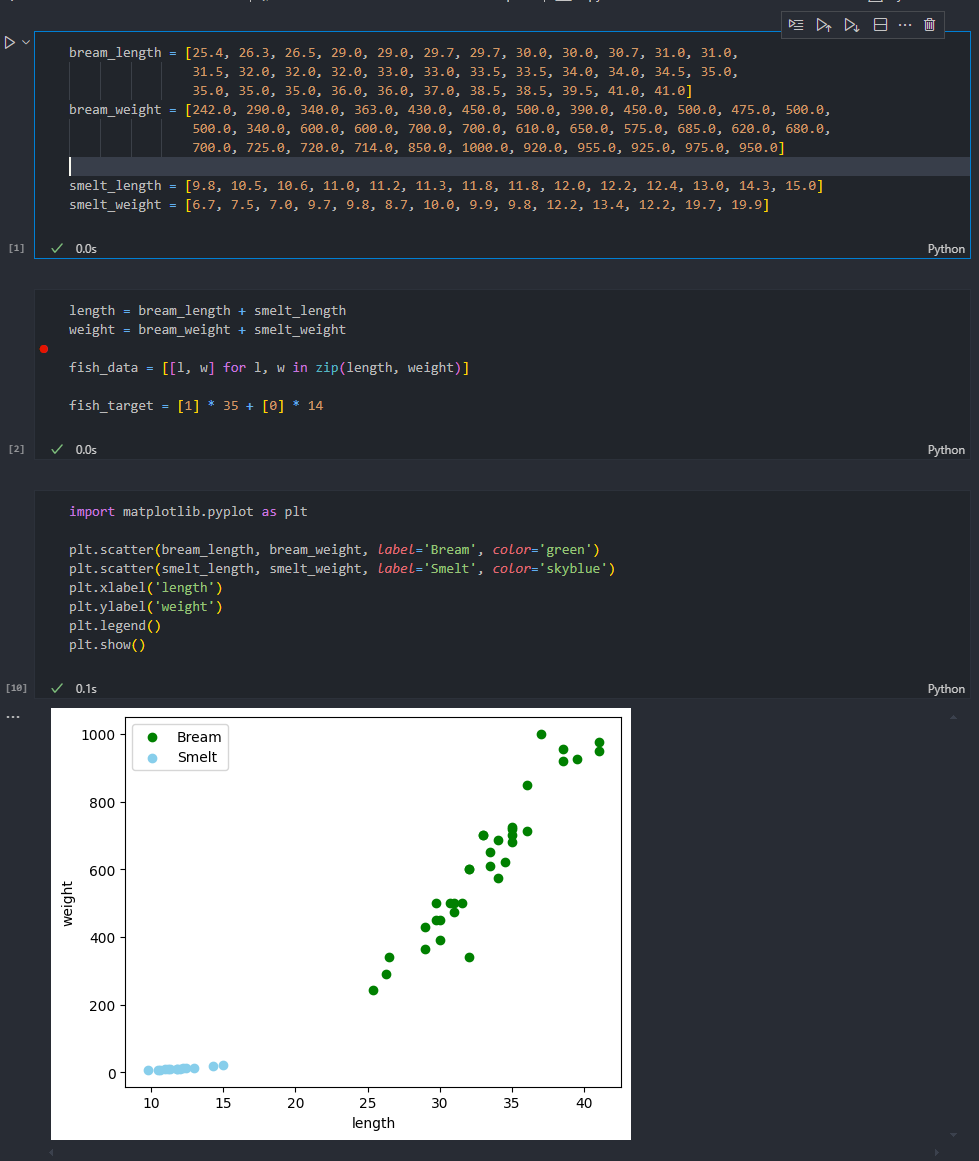
Task: Change language via Python label of third cell
Action: pos(946,689)
